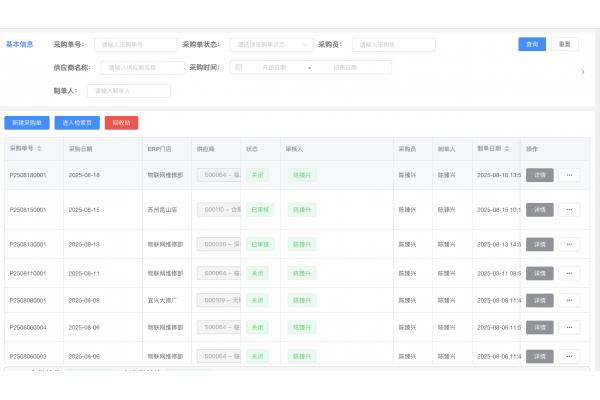Viewport: 600px width, 400px height.
Task: Open more actions for order P2508130001
Action: click(569, 244)
